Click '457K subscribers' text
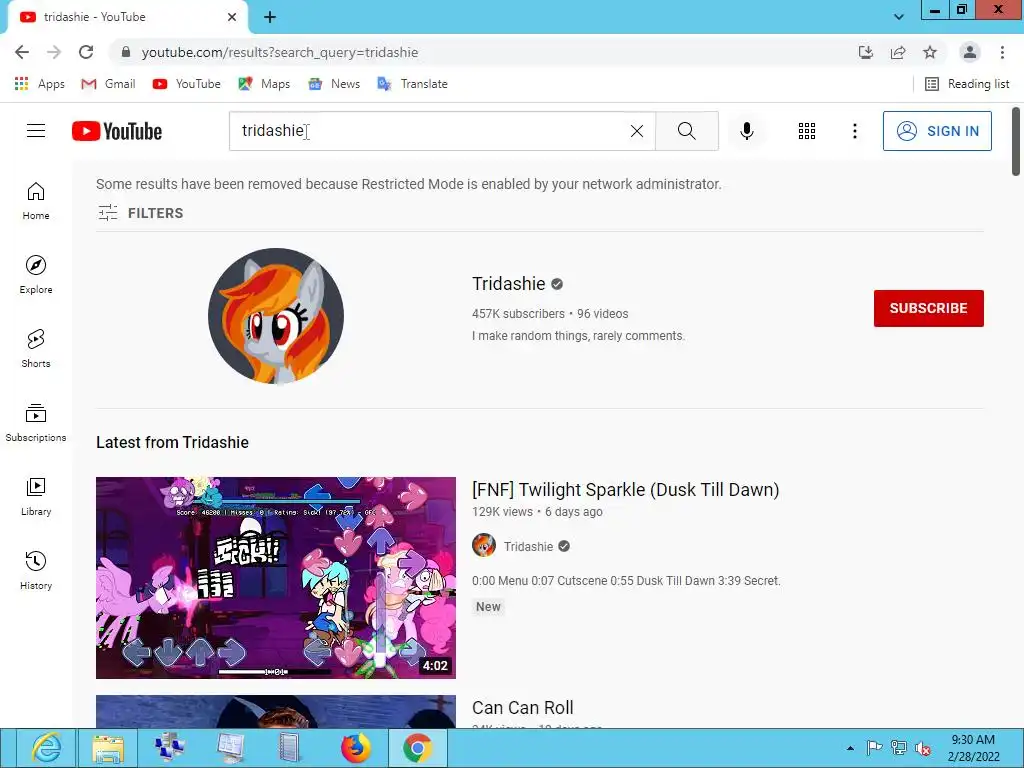 (518, 314)
